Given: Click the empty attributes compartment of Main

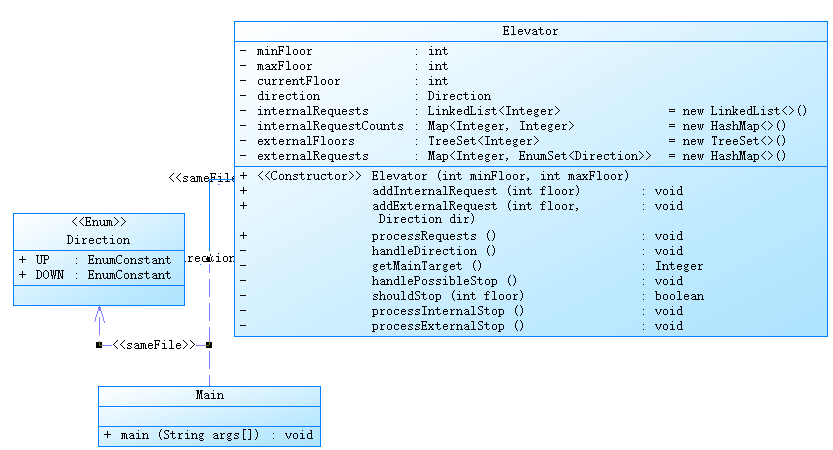Looking at the screenshot, I should point(209,416).
